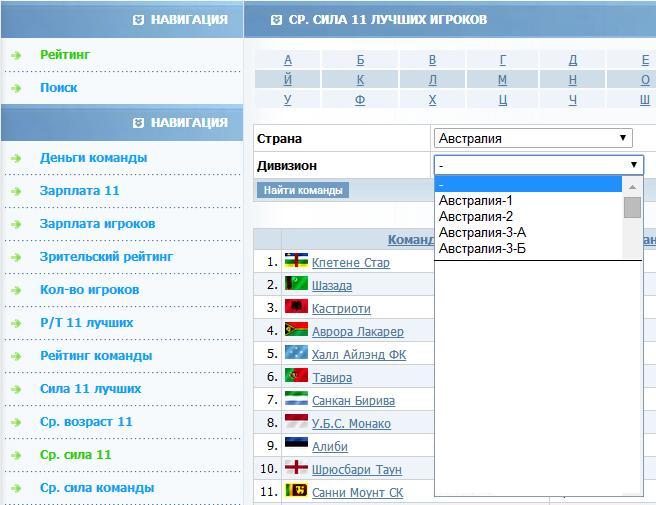Screen dimensions: 656x505
Task: Click the flag icon next to Клетене Стар
Action: tap(296, 262)
